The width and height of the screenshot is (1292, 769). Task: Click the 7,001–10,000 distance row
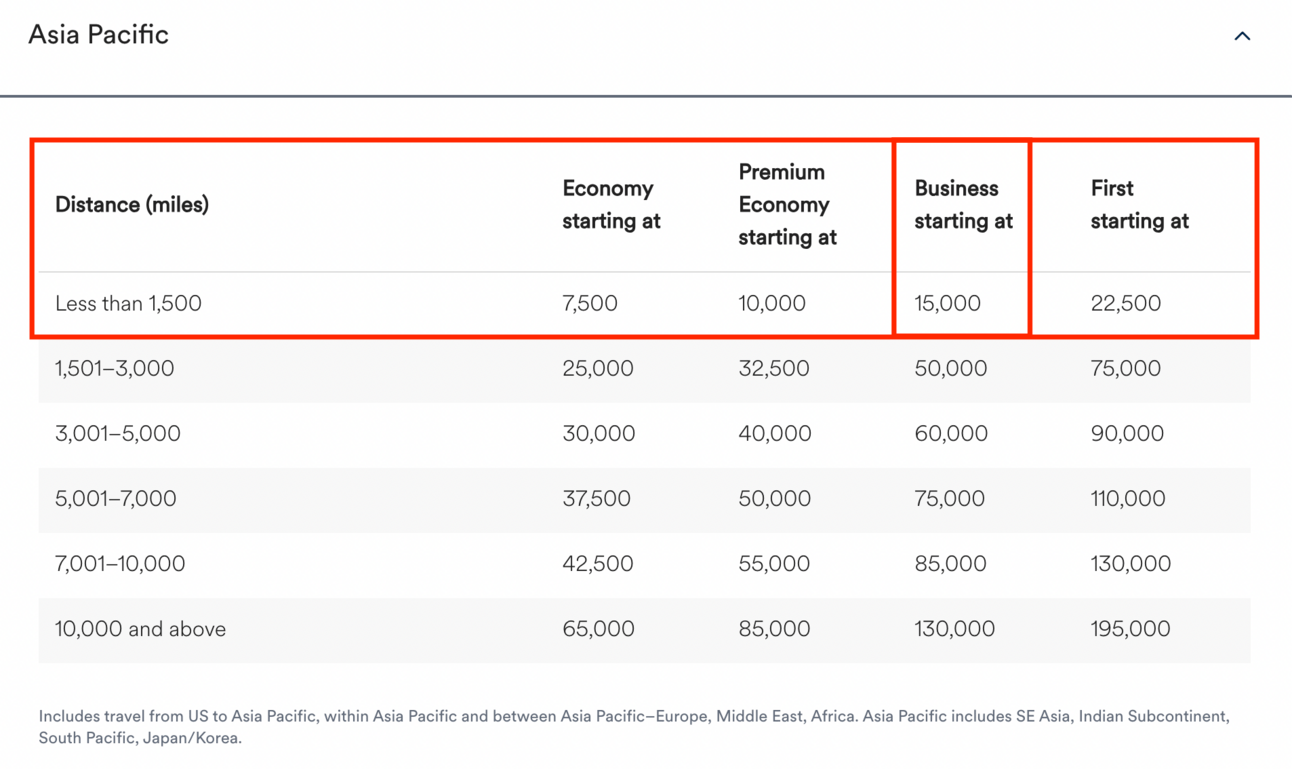point(644,563)
